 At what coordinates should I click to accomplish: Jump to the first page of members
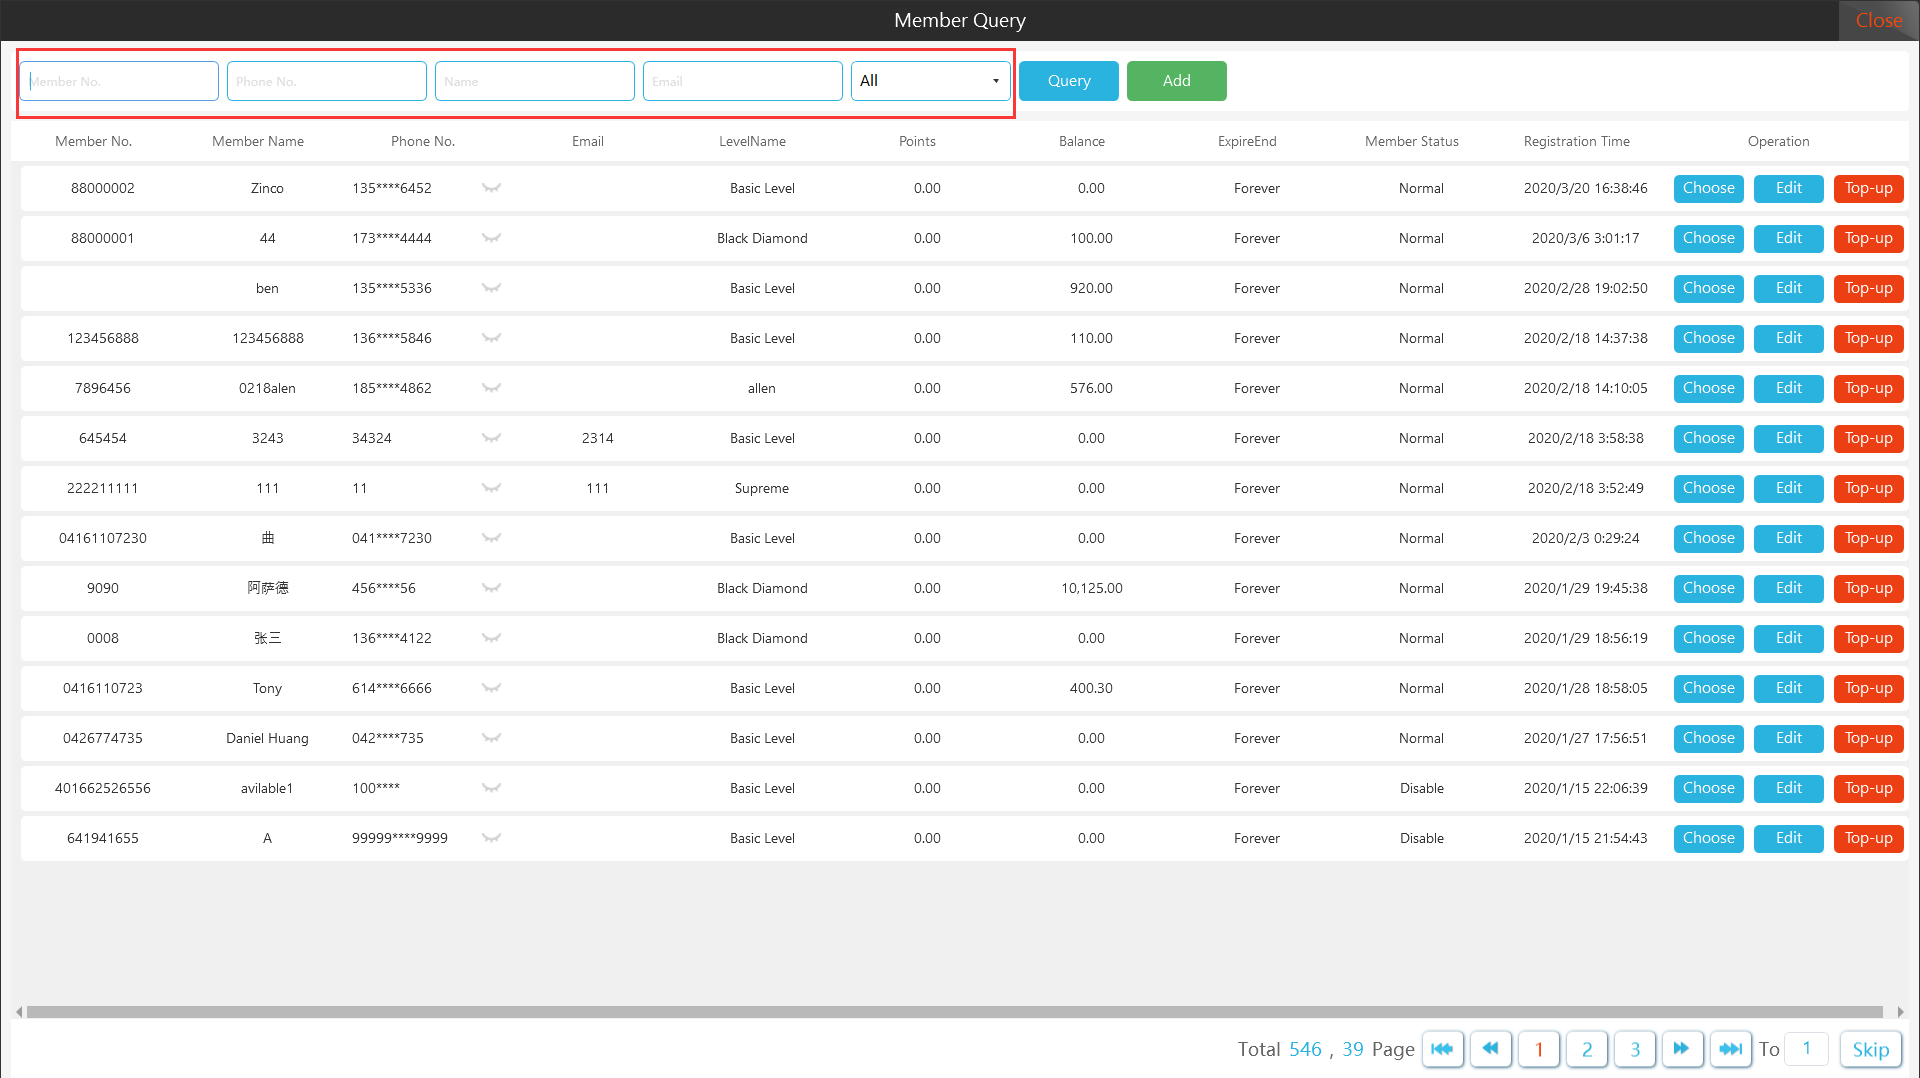1442,1049
